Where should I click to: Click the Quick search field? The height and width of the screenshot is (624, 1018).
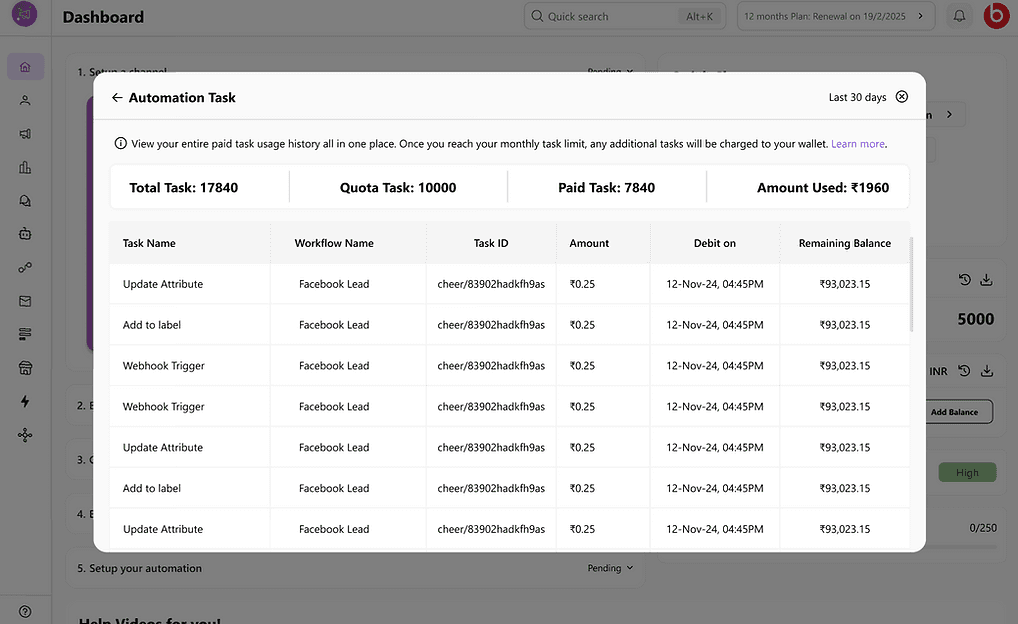625,16
